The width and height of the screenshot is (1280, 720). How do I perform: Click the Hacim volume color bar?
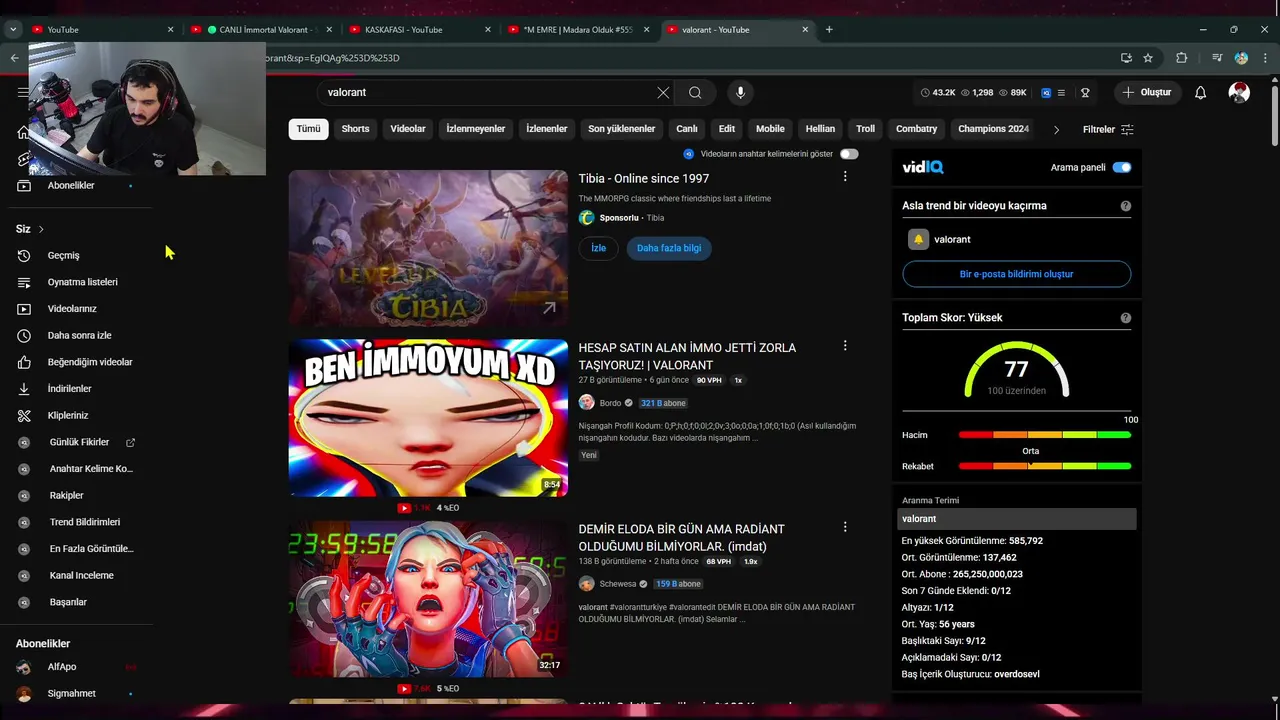pyautogui.click(x=1045, y=435)
